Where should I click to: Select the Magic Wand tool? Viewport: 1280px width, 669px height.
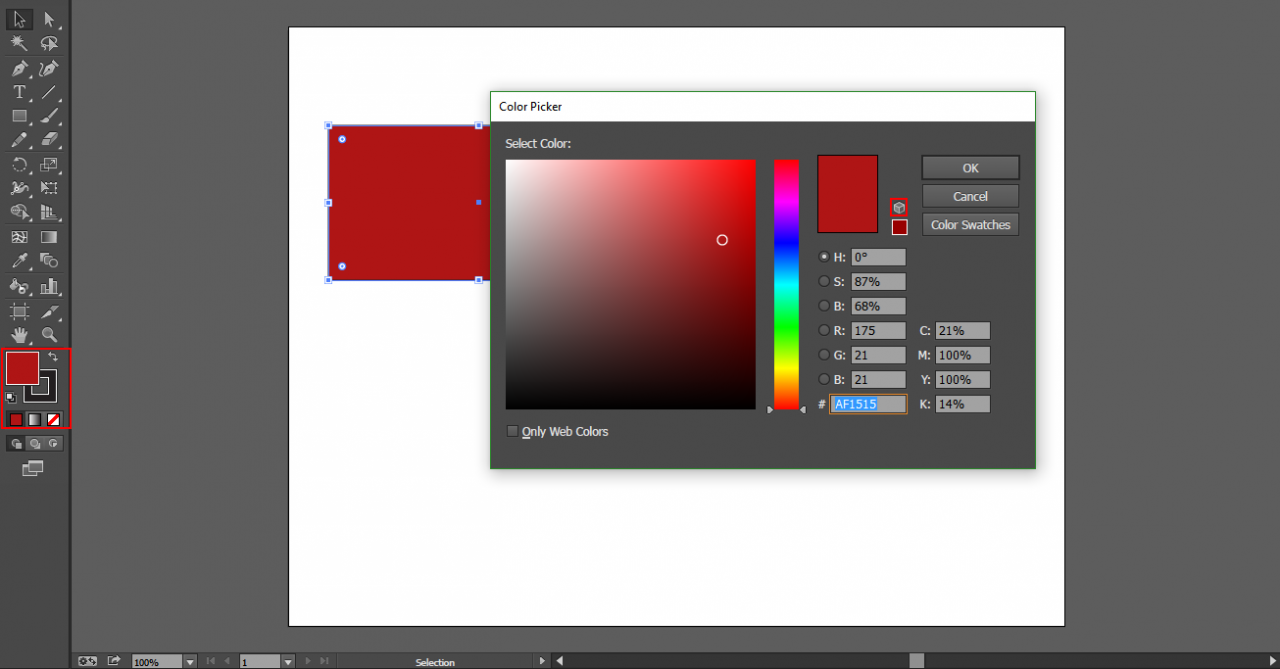tap(19, 43)
